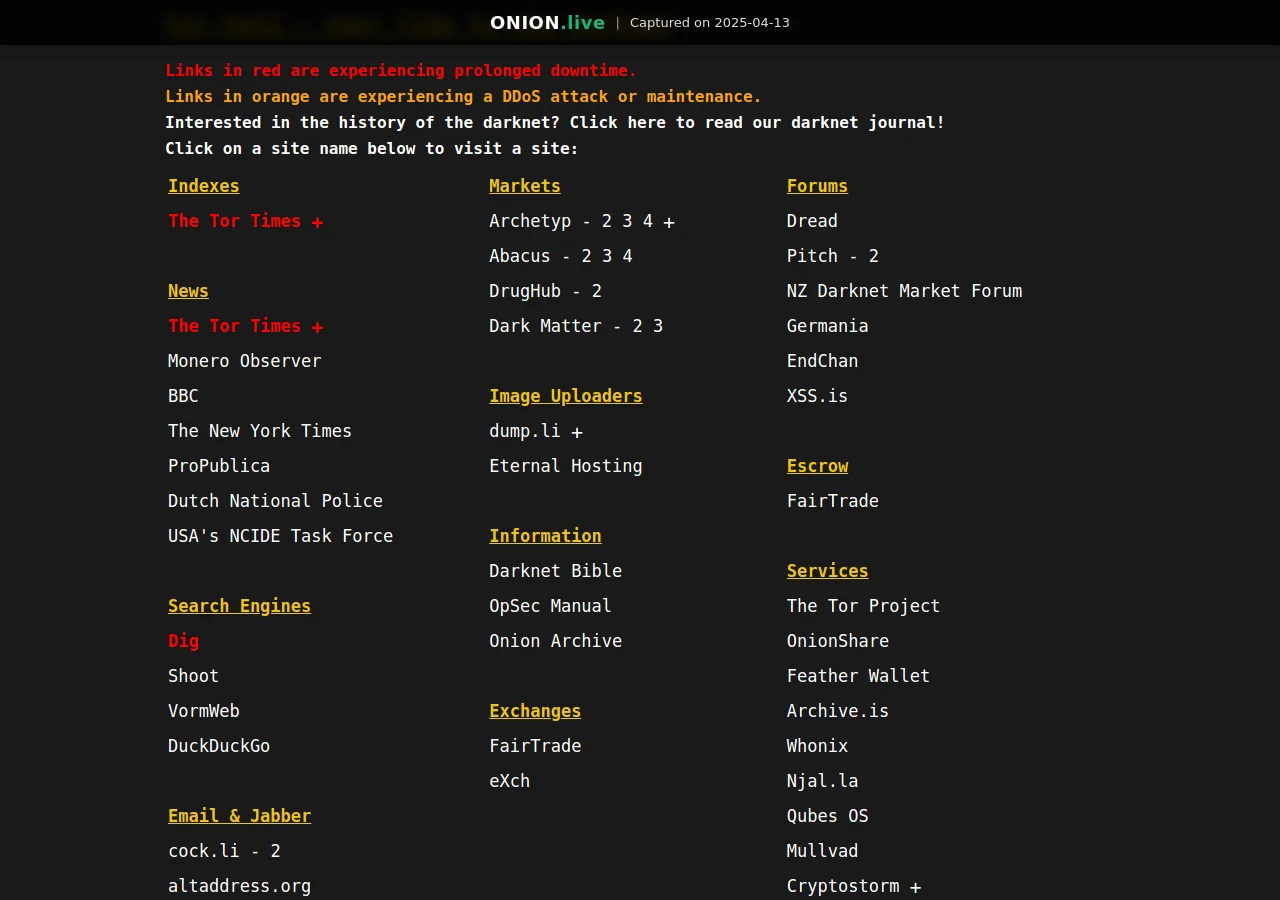Screen dimensions: 1280x900
Task: Open The Tor Times link under News
Action: [234, 326]
